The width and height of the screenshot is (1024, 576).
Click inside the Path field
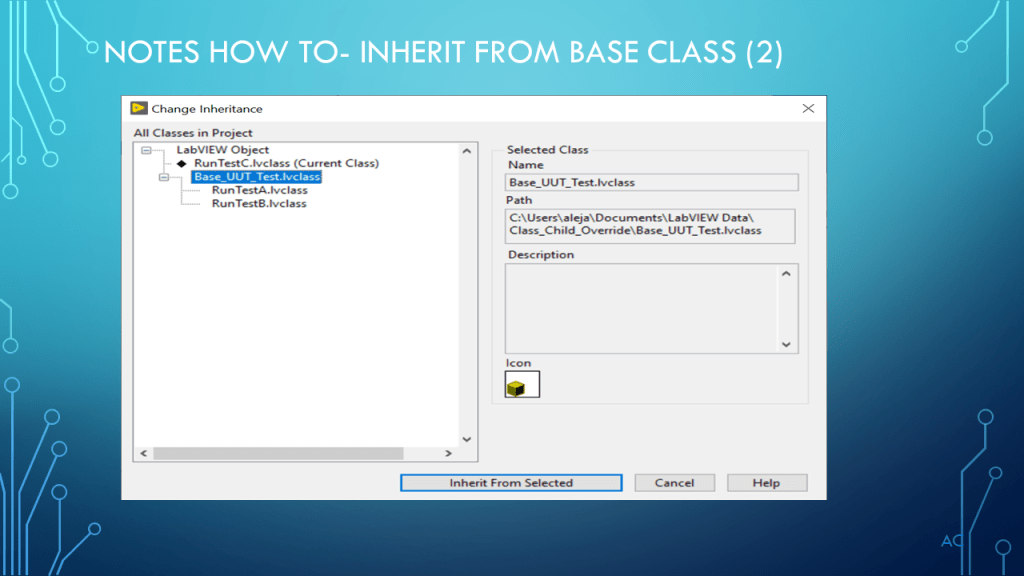pyautogui.click(x=650, y=225)
